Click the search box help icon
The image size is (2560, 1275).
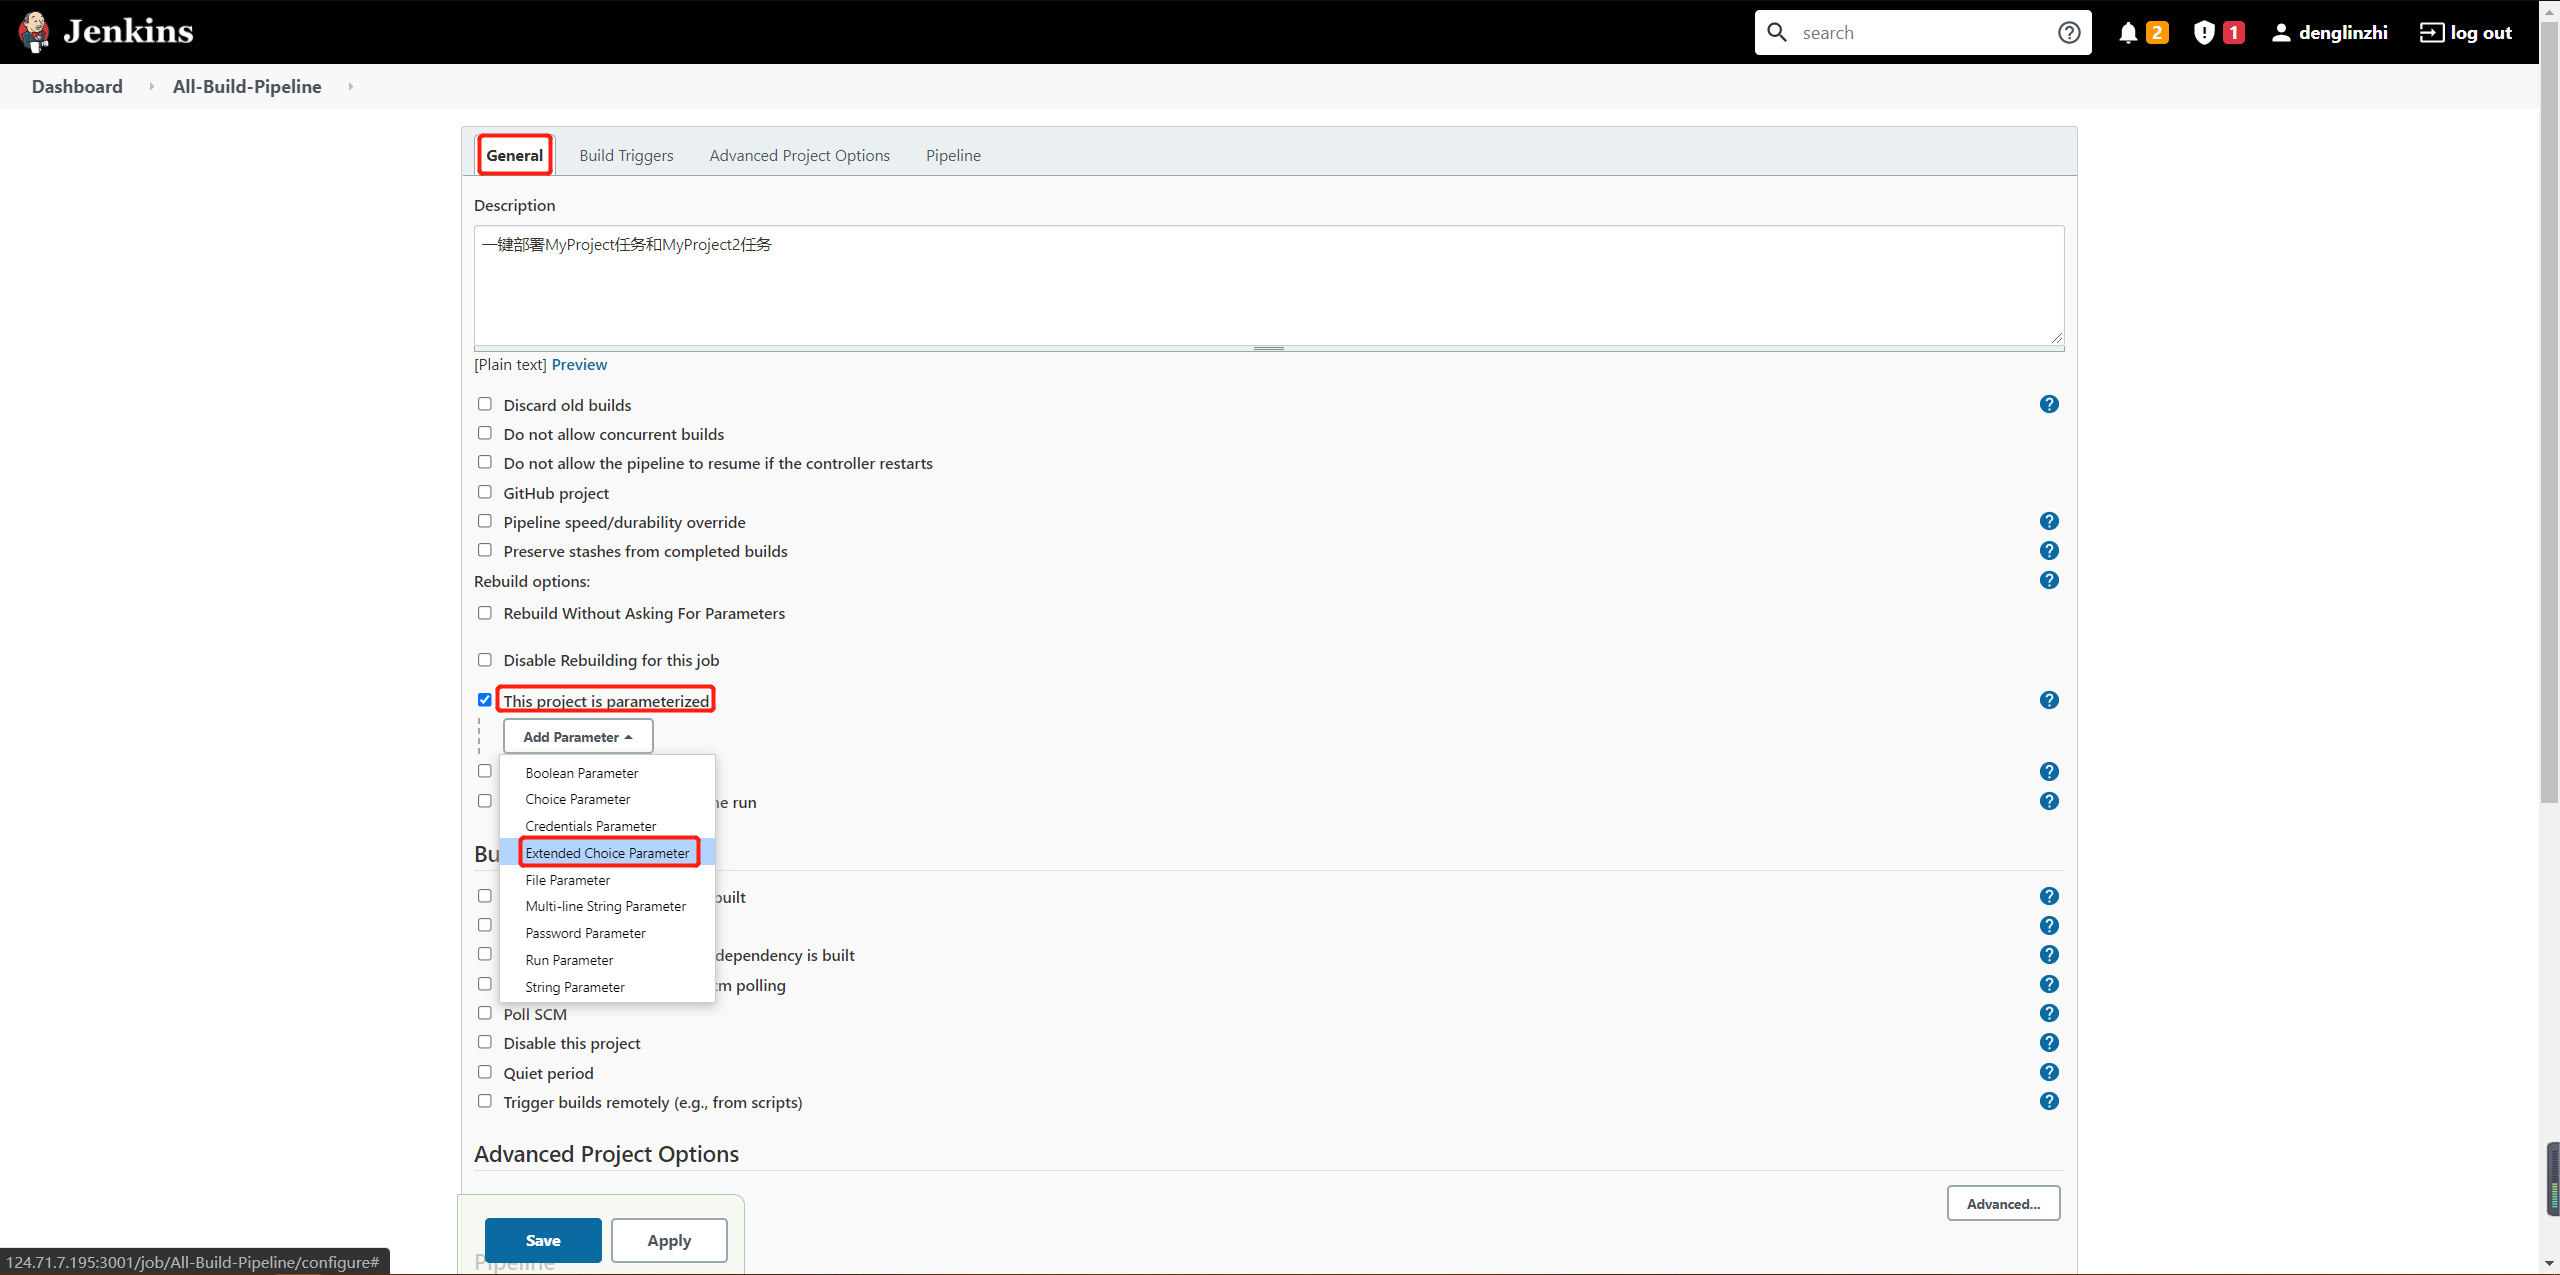tap(2069, 33)
